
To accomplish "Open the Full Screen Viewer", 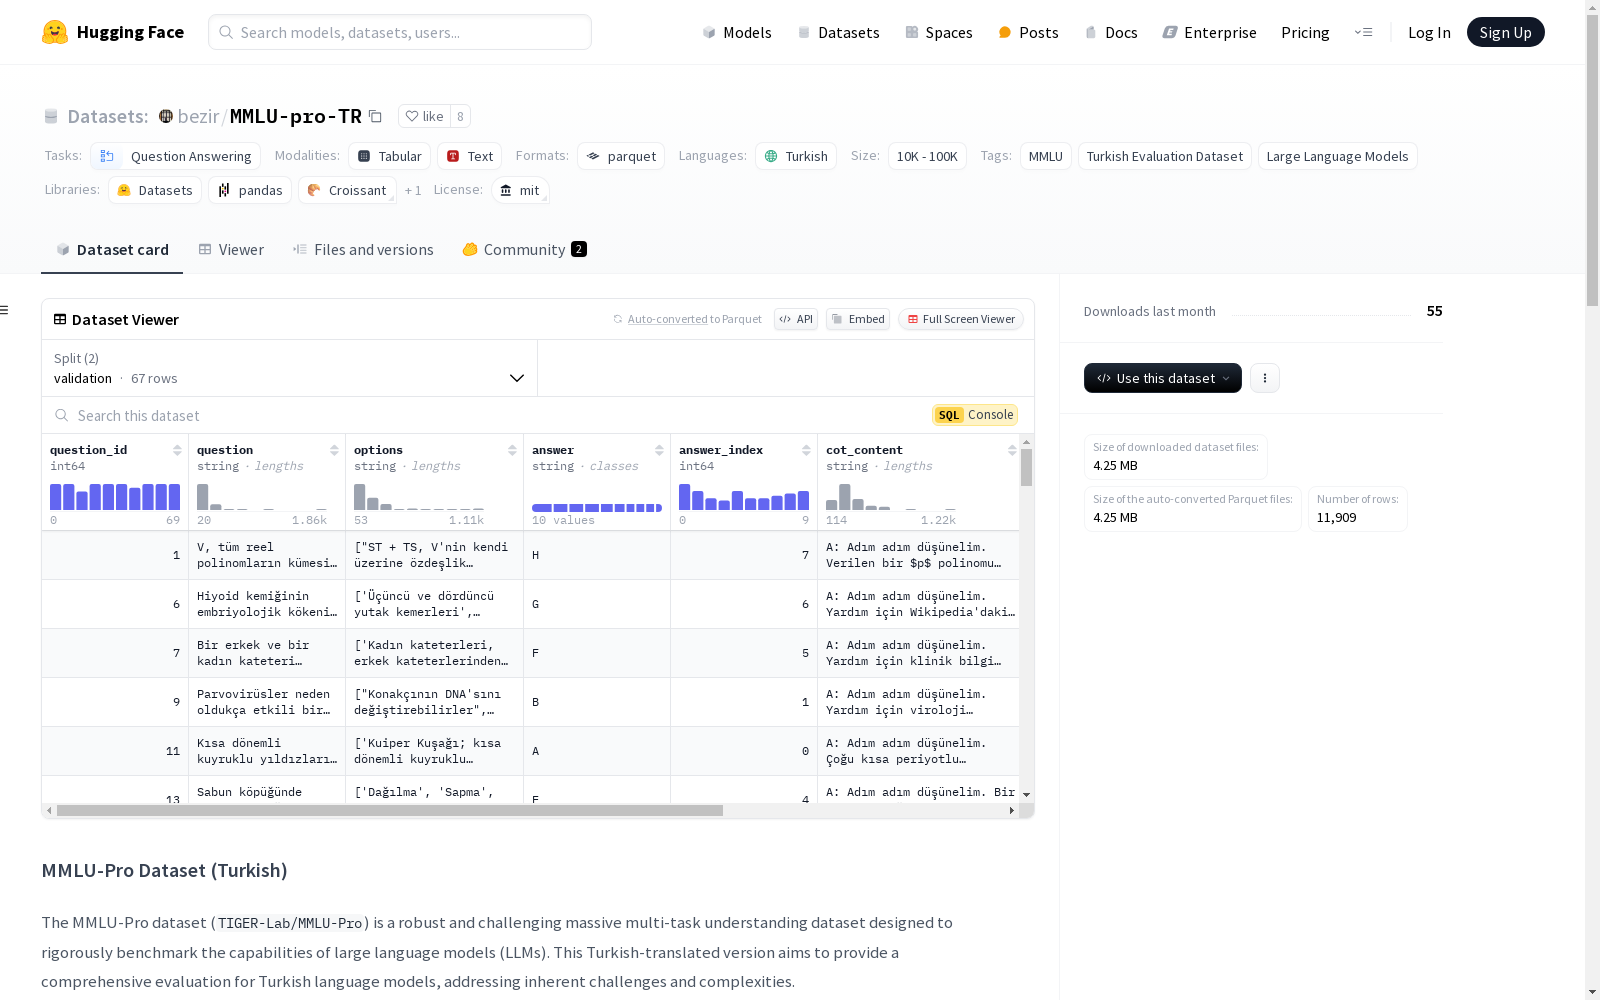I will [961, 319].
